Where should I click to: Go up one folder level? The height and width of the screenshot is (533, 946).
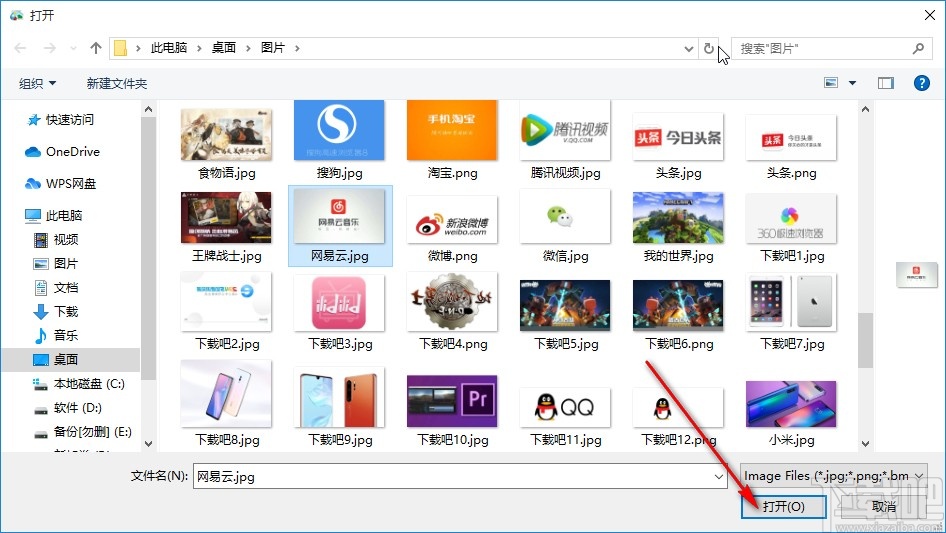tap(95, 48)
